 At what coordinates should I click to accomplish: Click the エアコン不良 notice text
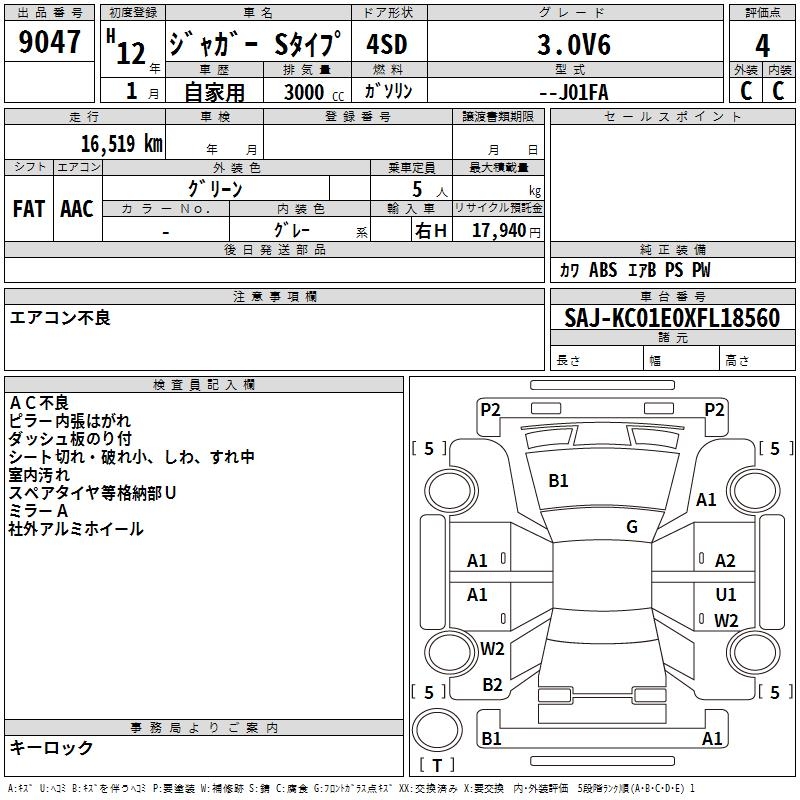tap(60, 318)
